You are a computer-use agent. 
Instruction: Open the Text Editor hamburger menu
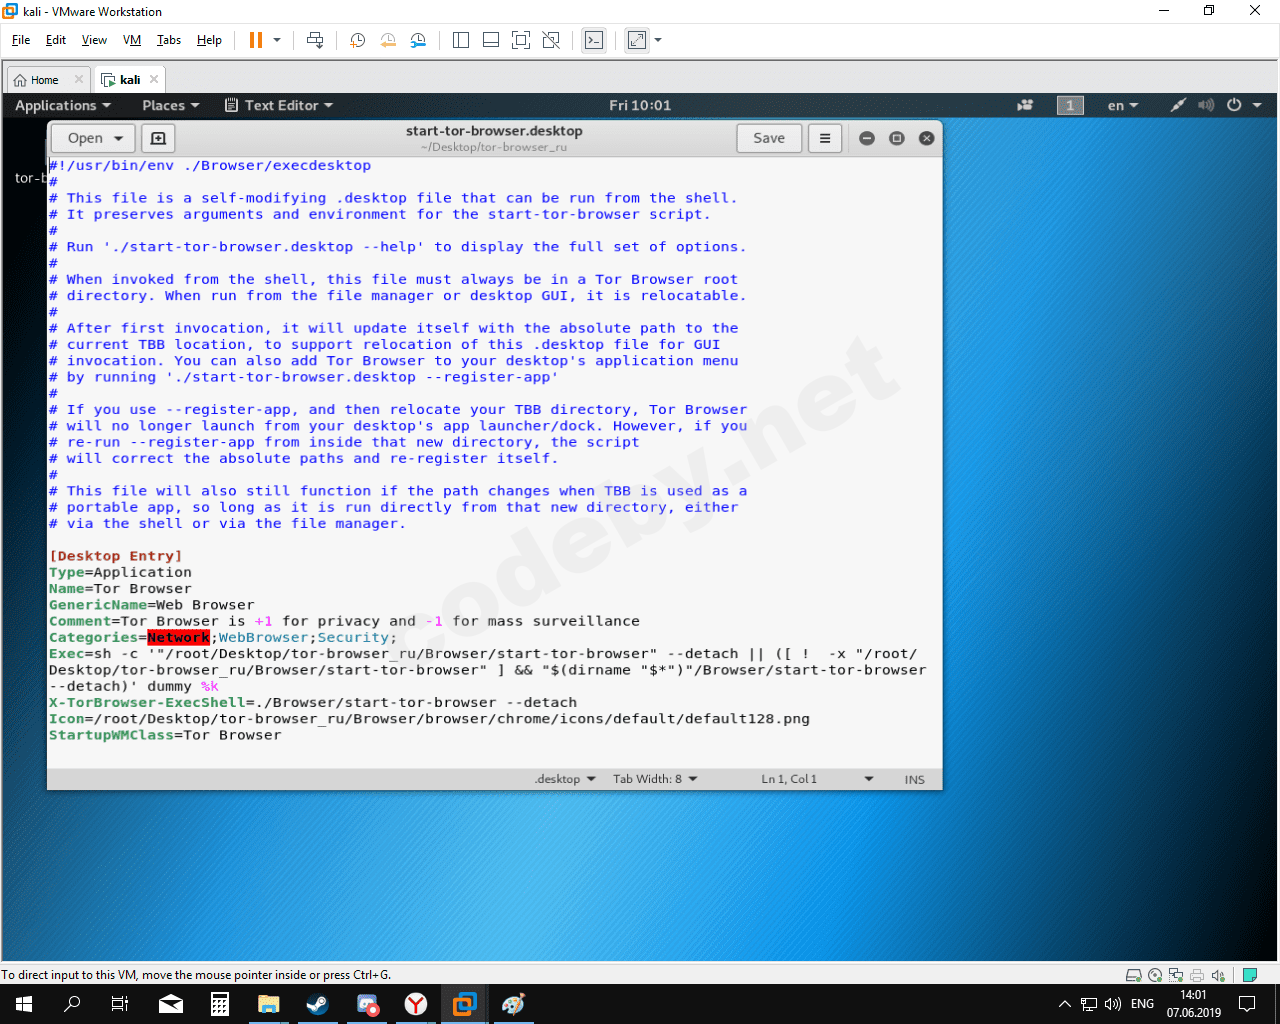825,138
